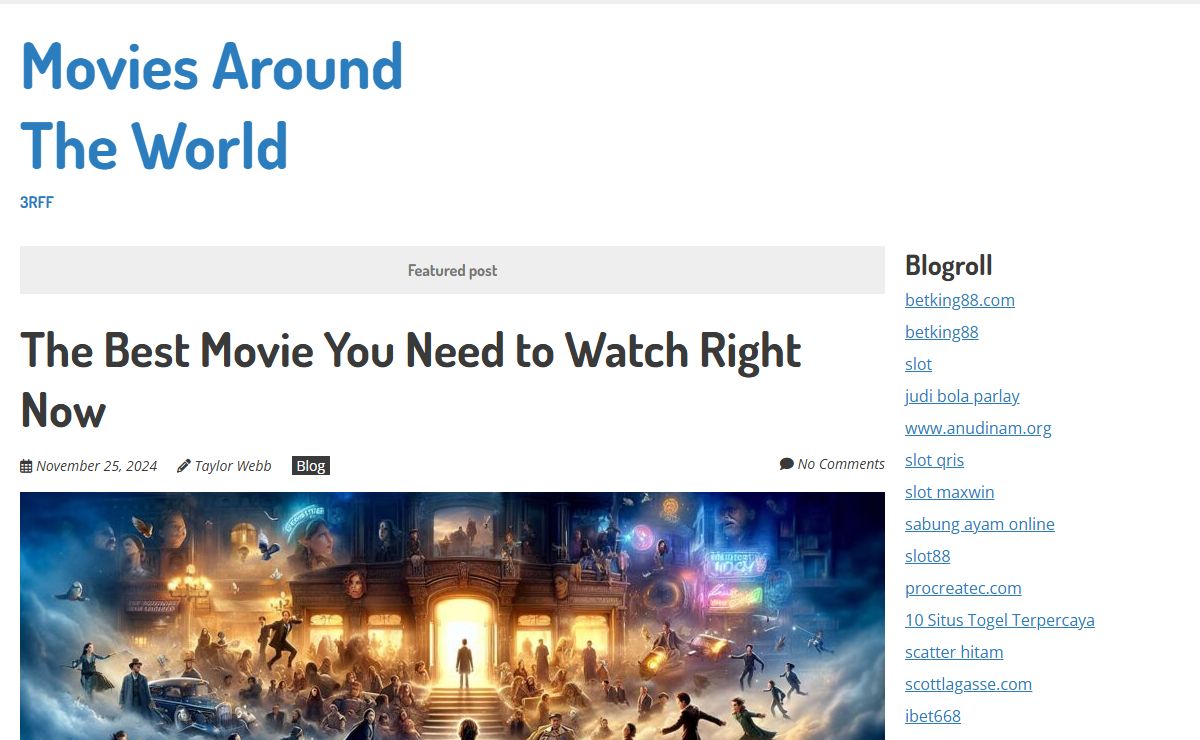Click the scatter hitam link
This screenshot has width=1200, height=740.
click(x=954, y=652)
